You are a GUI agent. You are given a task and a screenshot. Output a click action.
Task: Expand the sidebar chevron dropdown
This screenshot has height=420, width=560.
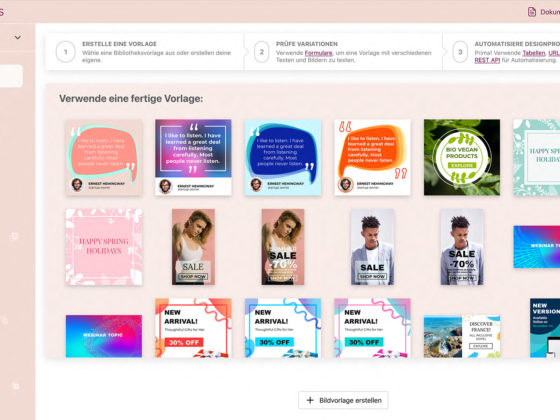coord(18,38)
